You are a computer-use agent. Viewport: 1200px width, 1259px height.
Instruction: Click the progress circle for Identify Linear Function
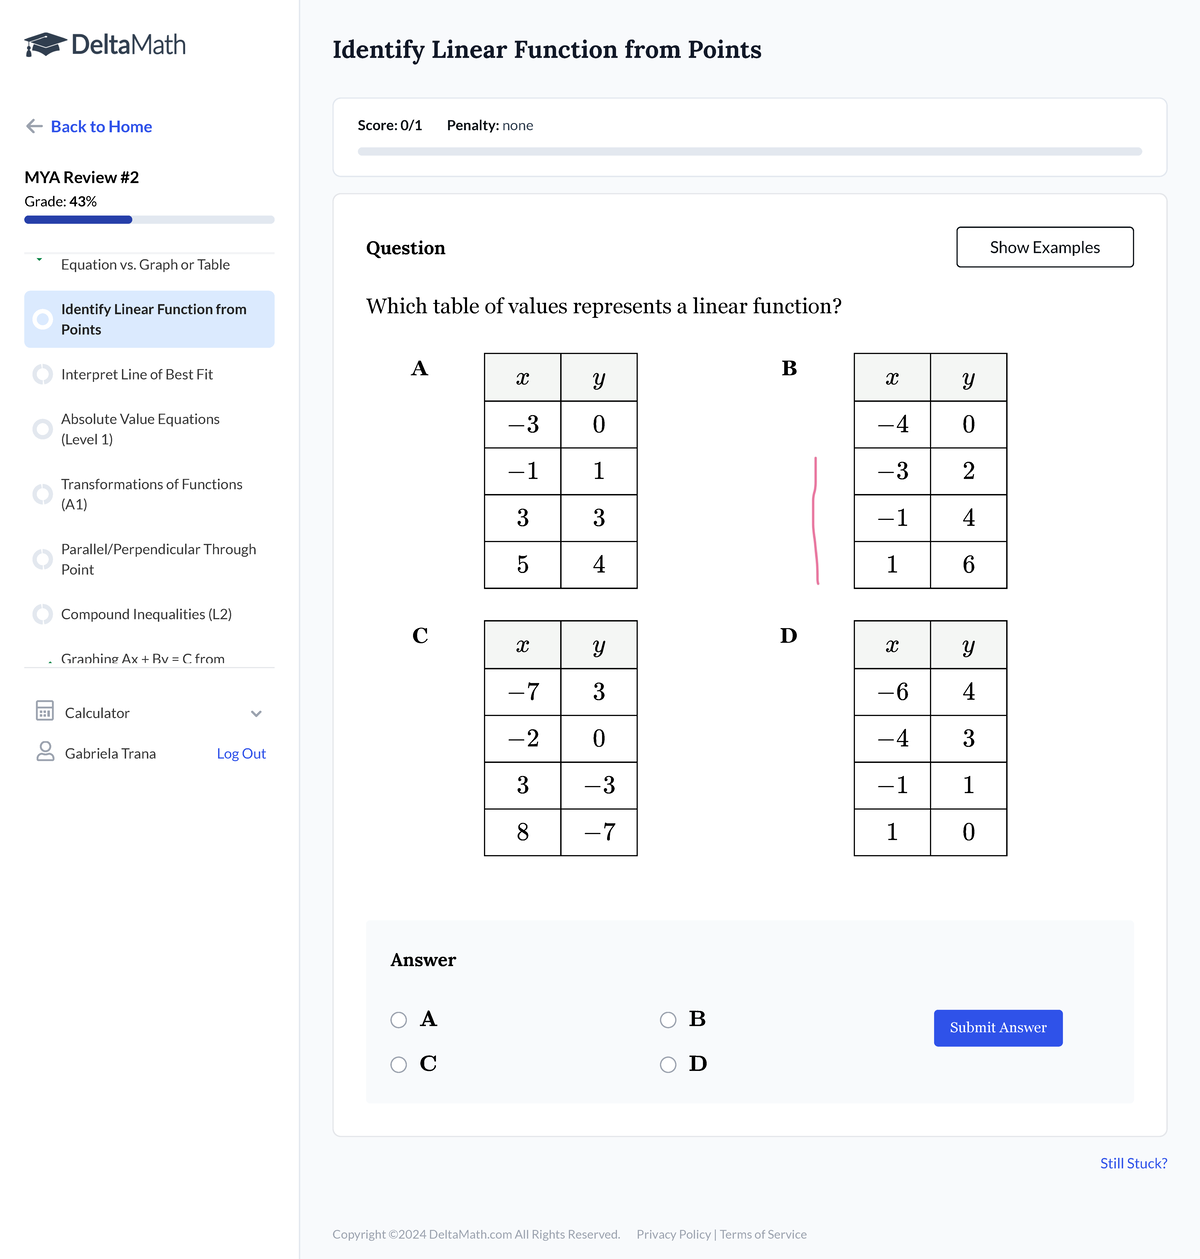[42, 319]
